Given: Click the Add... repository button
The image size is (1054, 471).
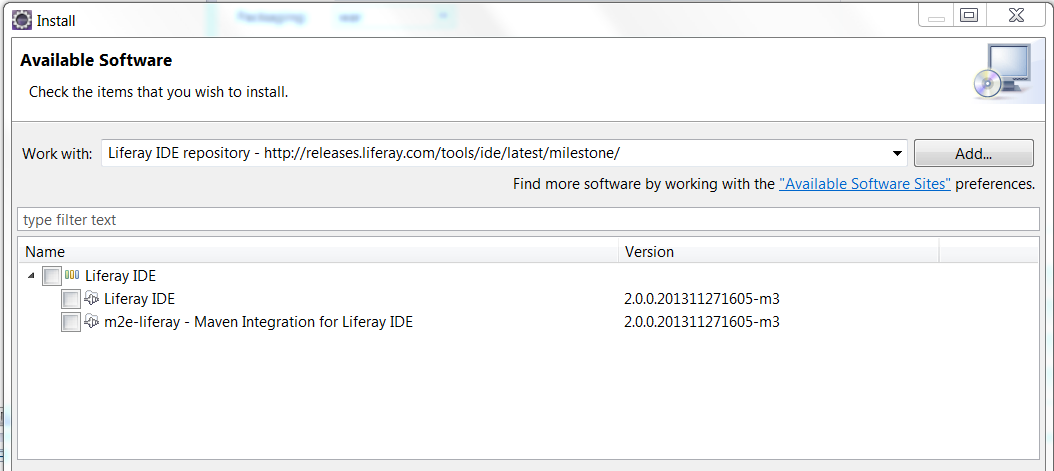Looking at the screenshot, I should pos(973,153).
